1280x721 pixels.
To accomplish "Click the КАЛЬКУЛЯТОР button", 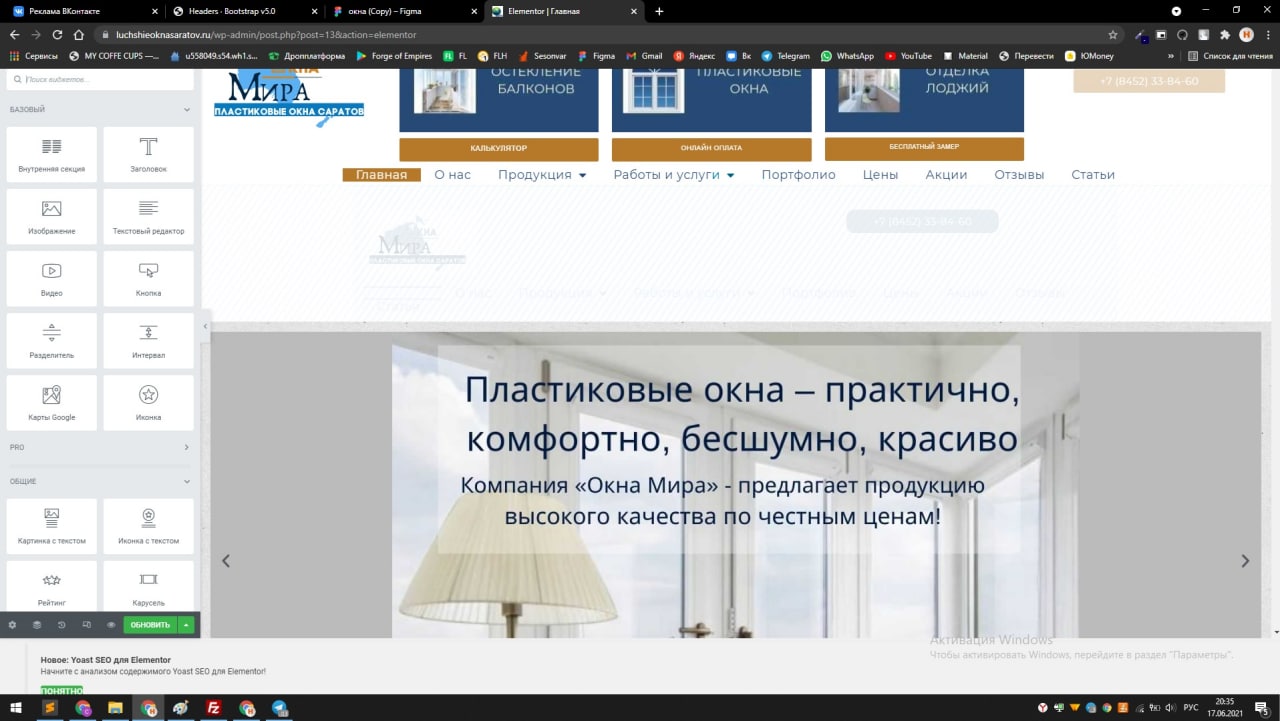I will (499, 149).
